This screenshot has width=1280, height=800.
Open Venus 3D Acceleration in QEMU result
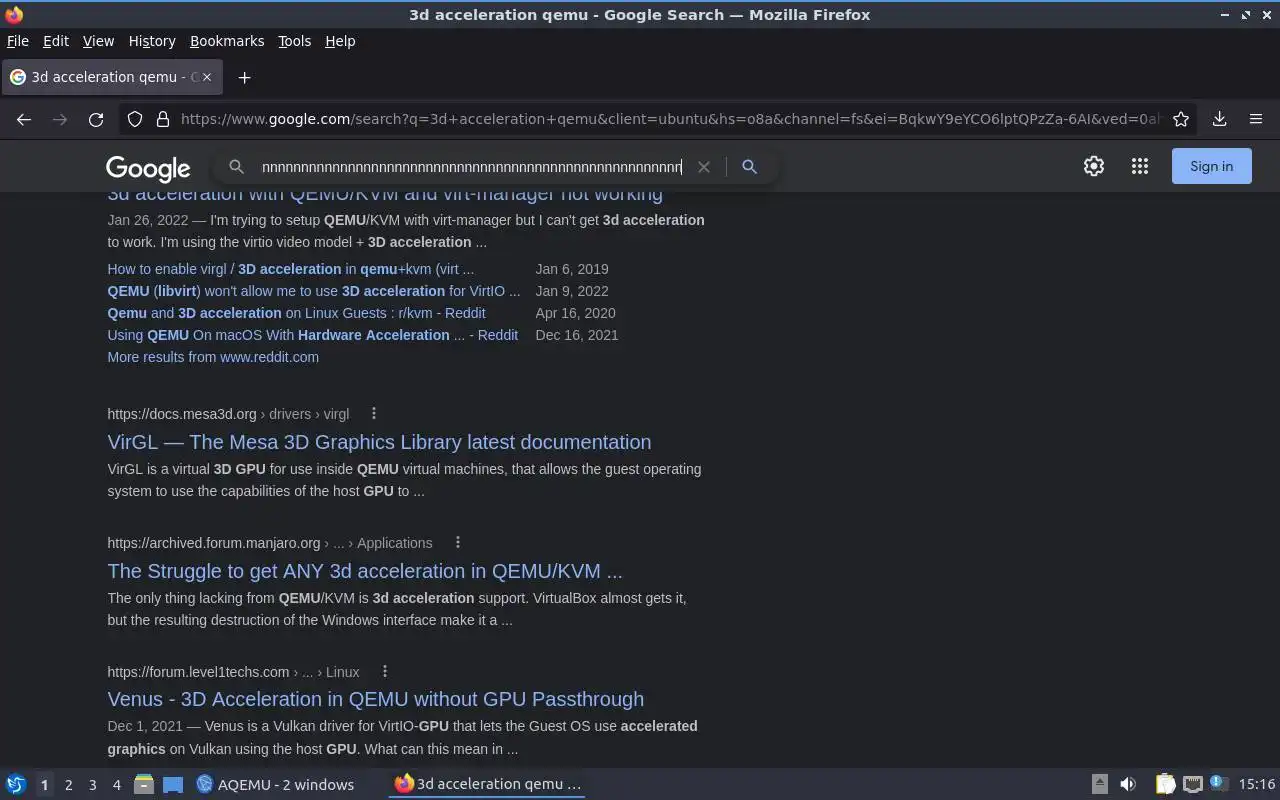tap(376, 699)
